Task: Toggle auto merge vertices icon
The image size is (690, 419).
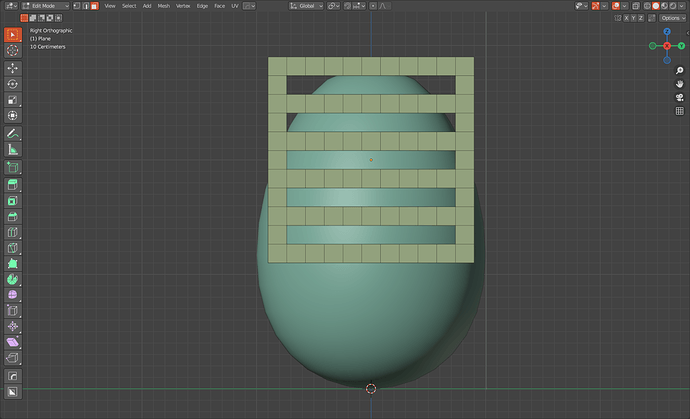Action: click(652, 18)
